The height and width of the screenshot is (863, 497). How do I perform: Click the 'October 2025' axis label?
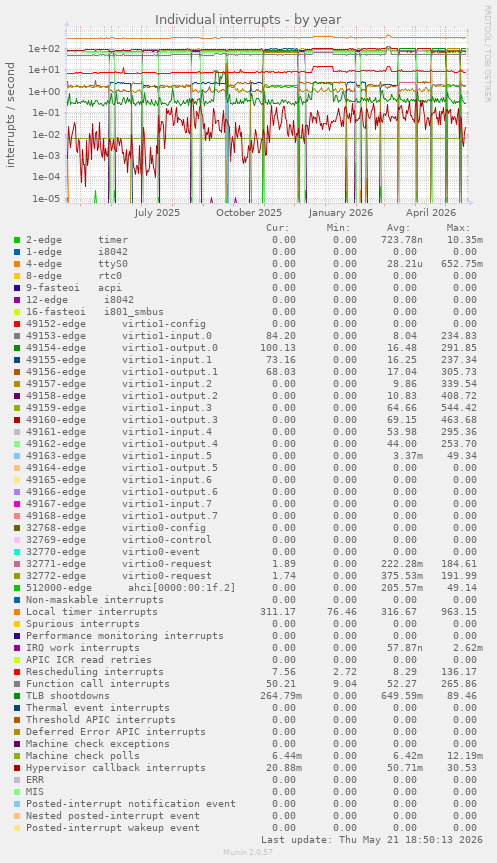[x=249, y=212]
